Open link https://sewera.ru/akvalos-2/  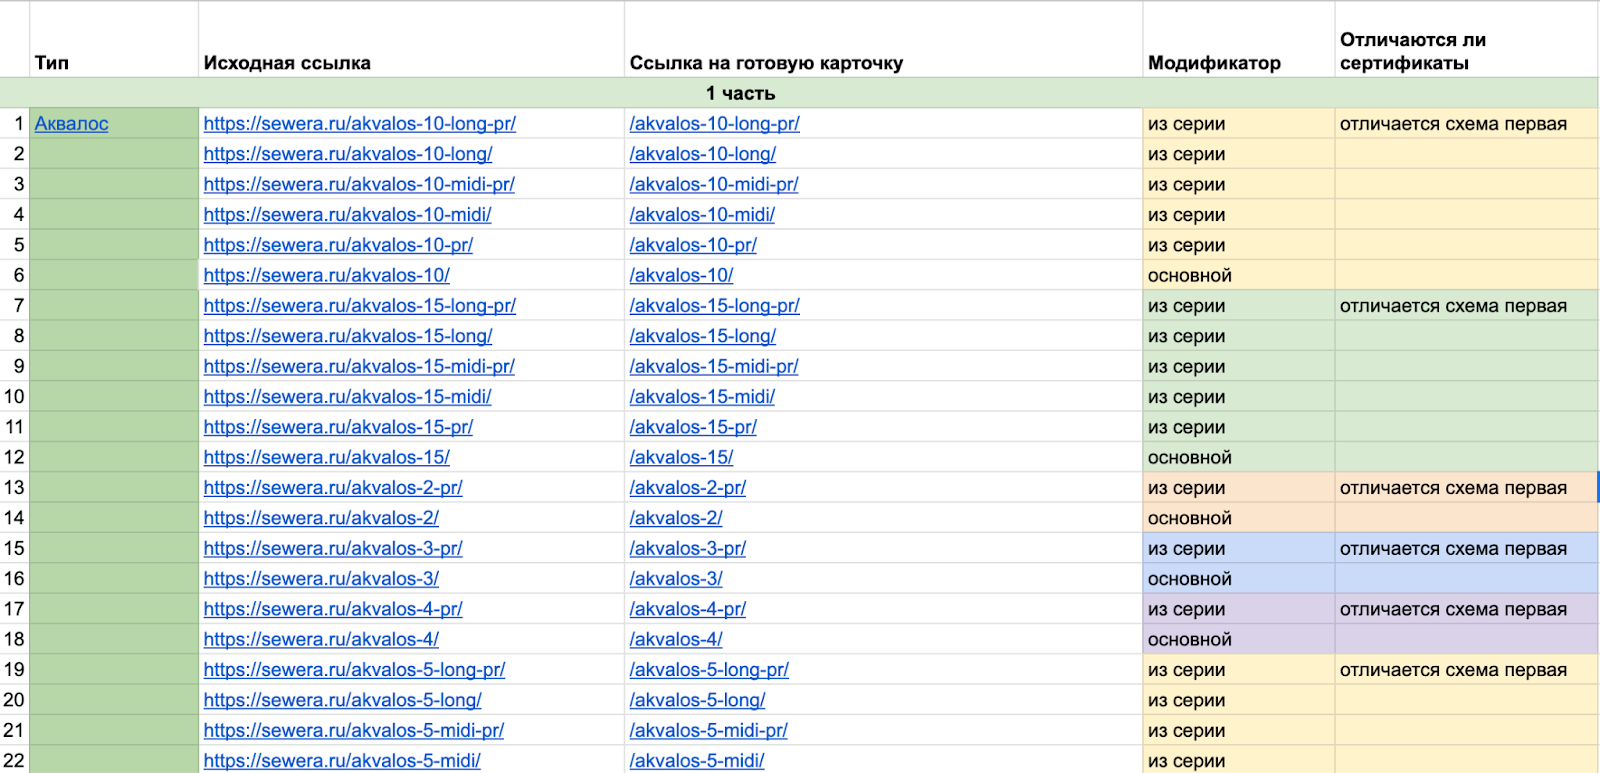click(x=321, y=518)
